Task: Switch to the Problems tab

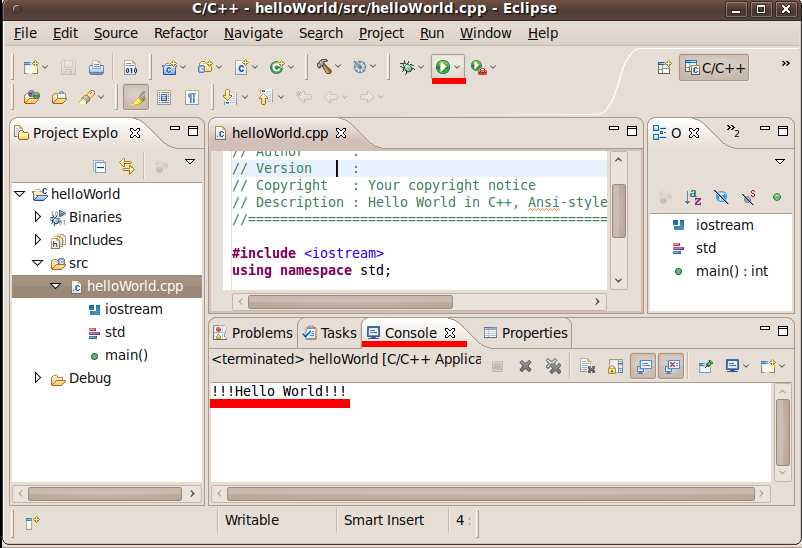Action: pyautogui.click(x=254, y=333)
